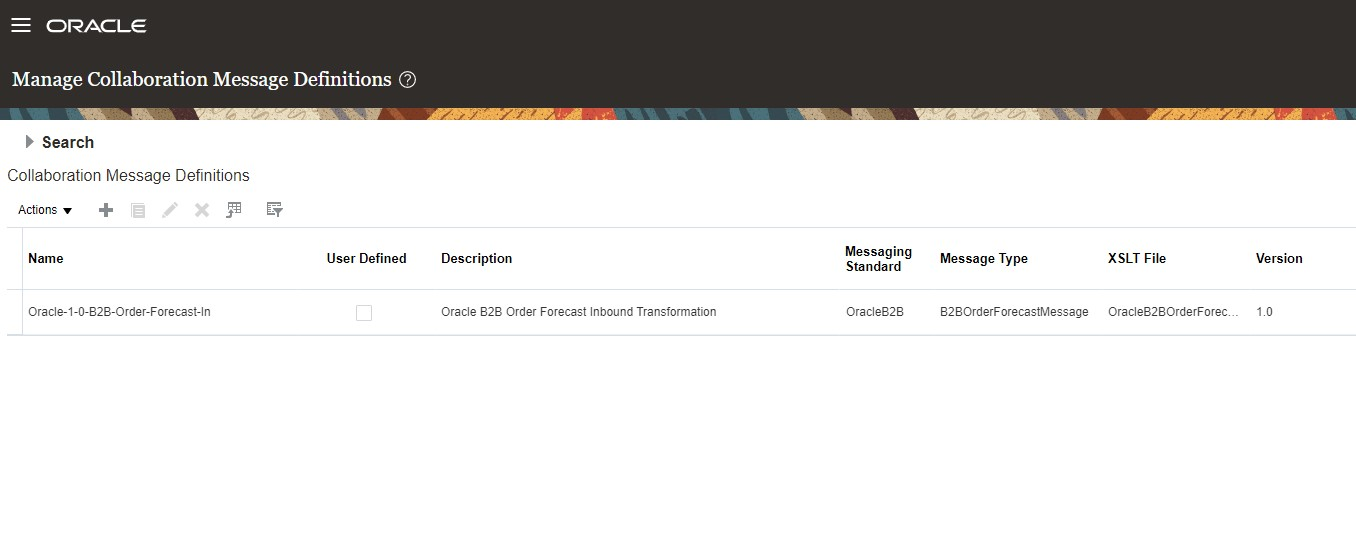Image resolution: width=1356 pixels, height=551 pixels.
Task: Click the Delete X icon
Action: point(202,210)
